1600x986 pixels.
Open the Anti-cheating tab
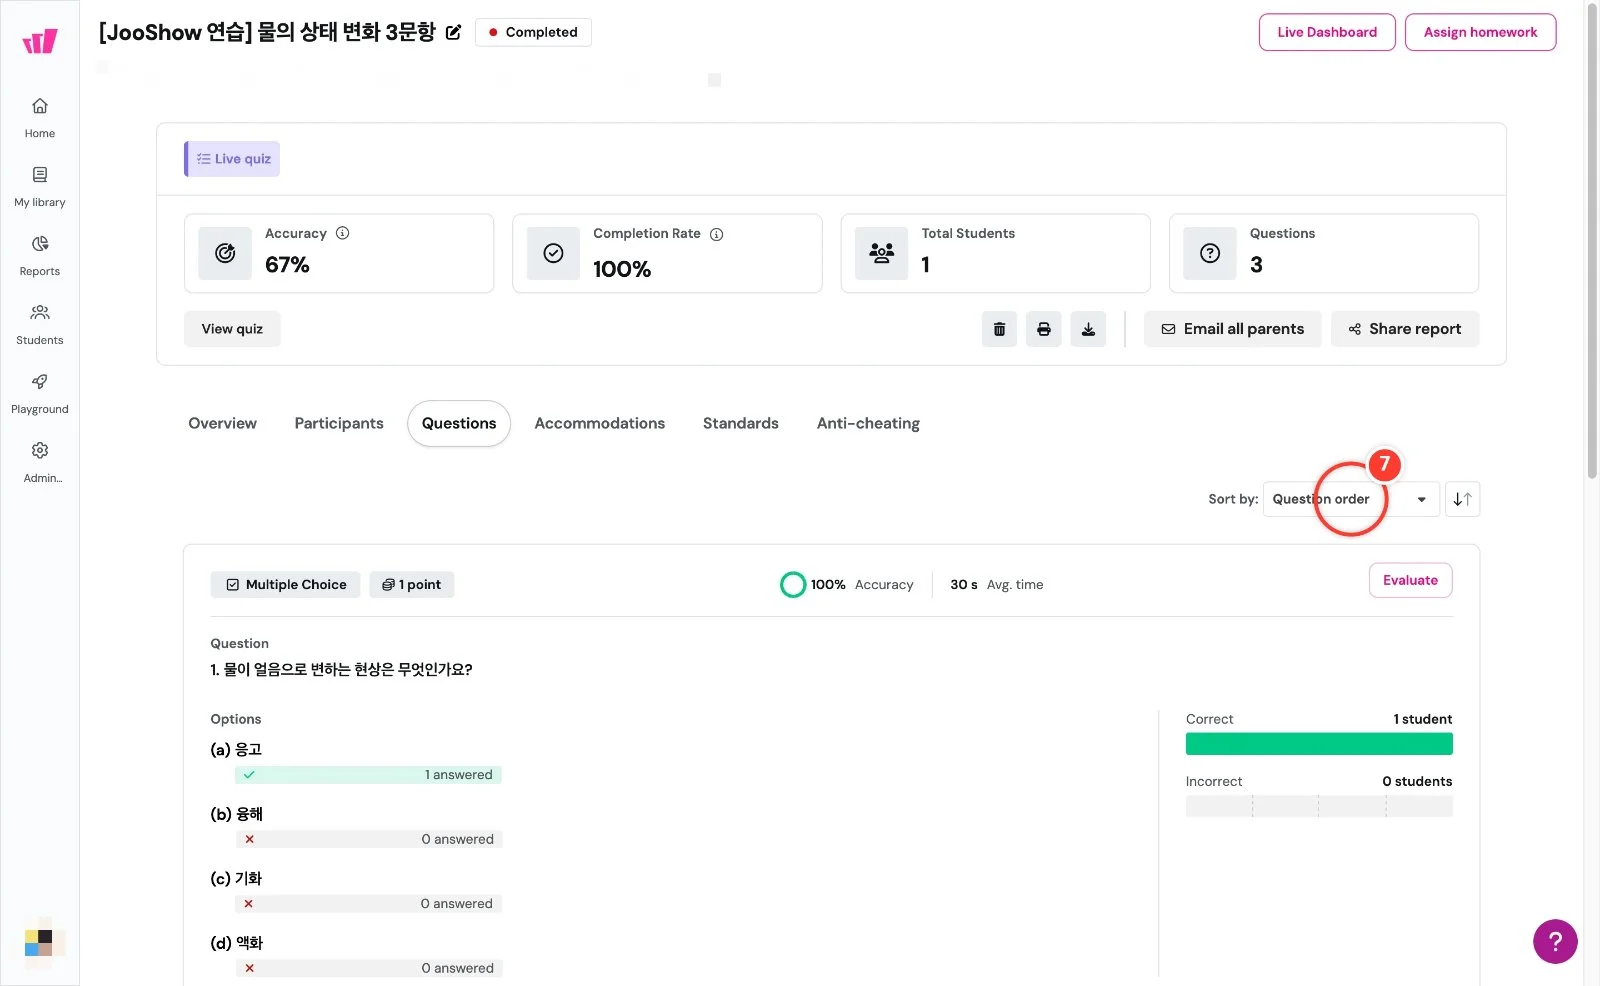[x=868, y=423]
